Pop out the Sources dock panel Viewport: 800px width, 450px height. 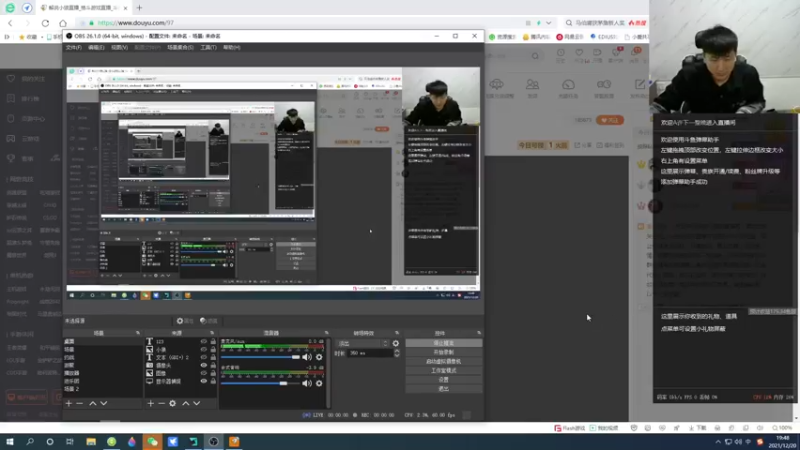(x=212, y=333)
